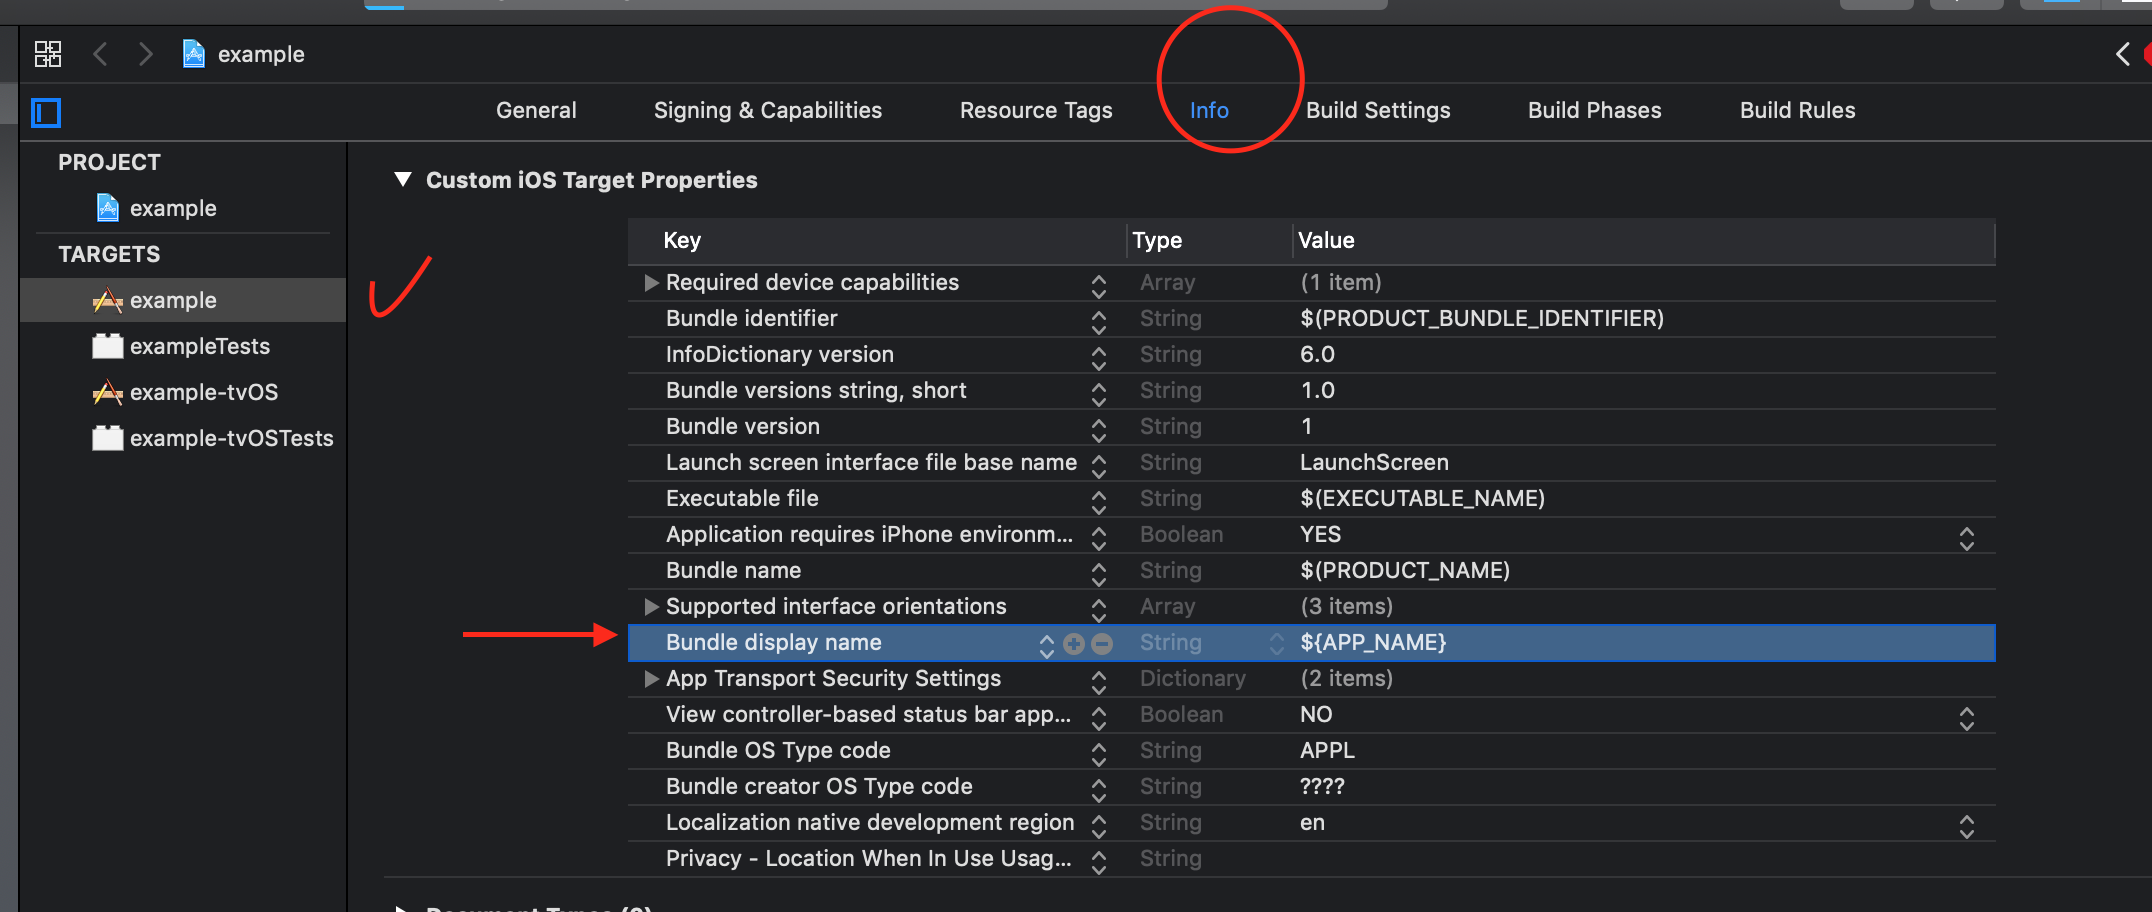This screenshot has width=2152, height=912.
Task: Collapse Custom iOS Target Properties section
Action: (x=403, y=180)
